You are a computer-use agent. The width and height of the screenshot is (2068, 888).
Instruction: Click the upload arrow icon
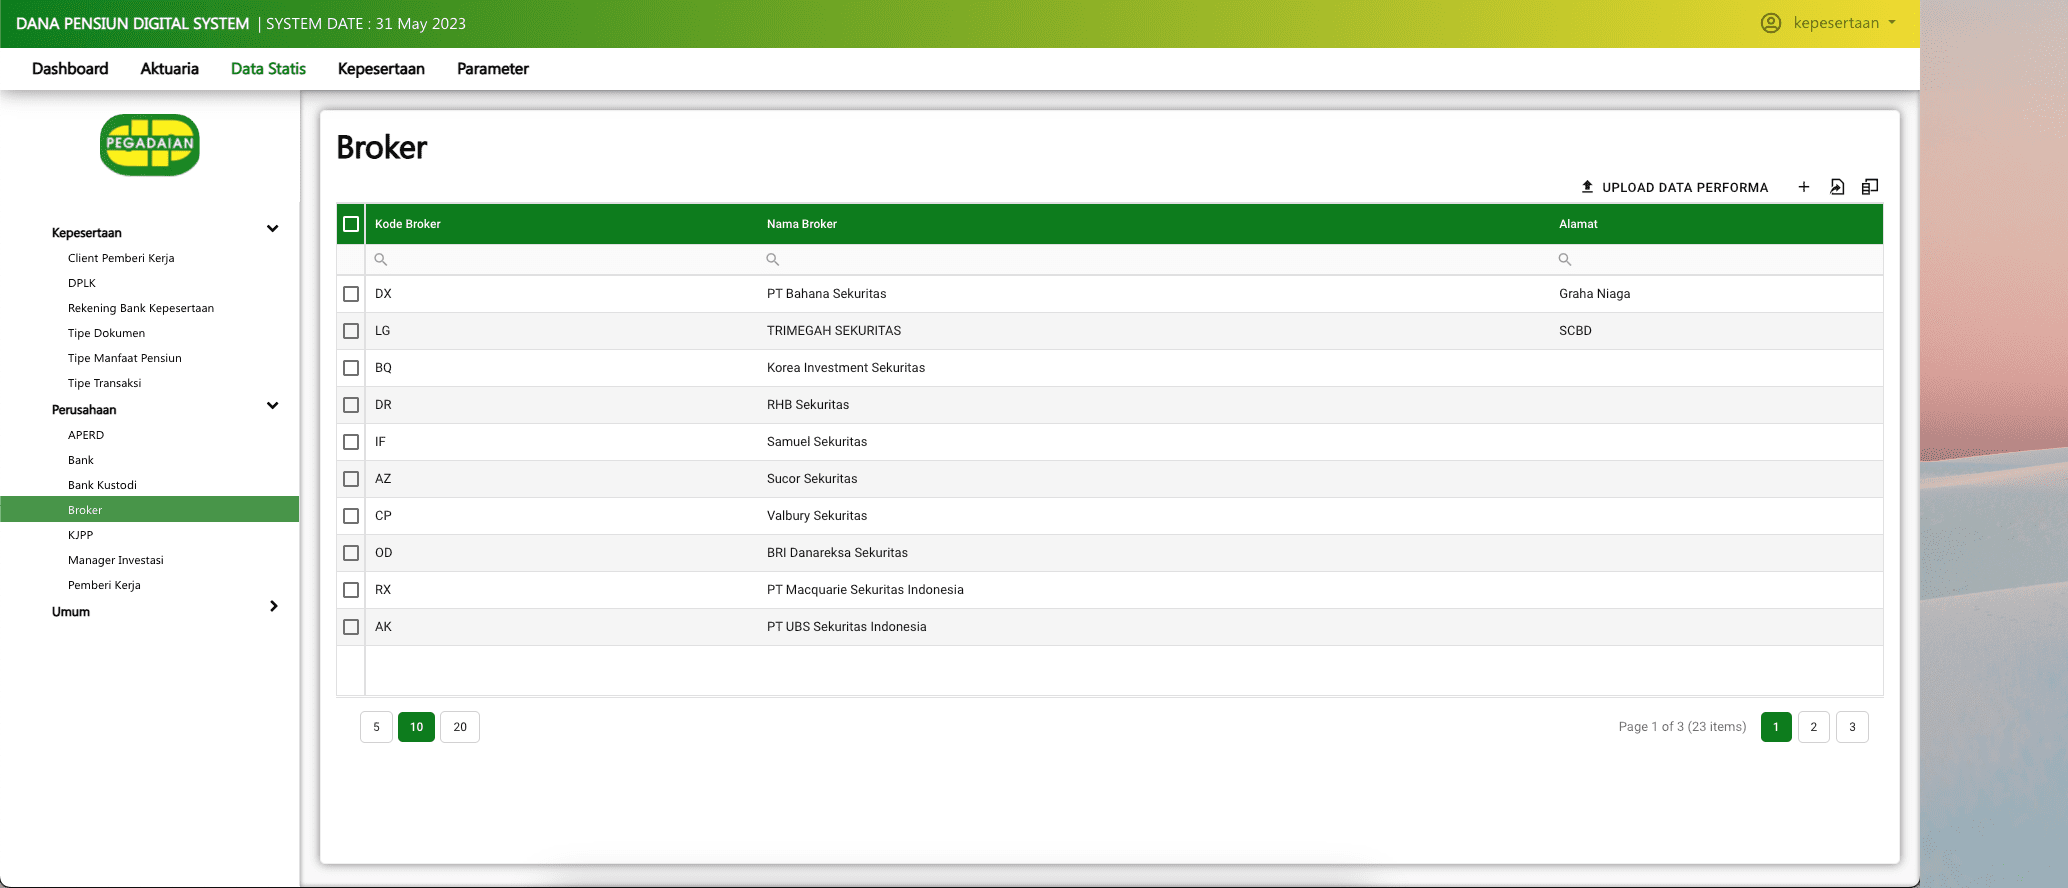pyautogui.click(x=1587, y=187)
